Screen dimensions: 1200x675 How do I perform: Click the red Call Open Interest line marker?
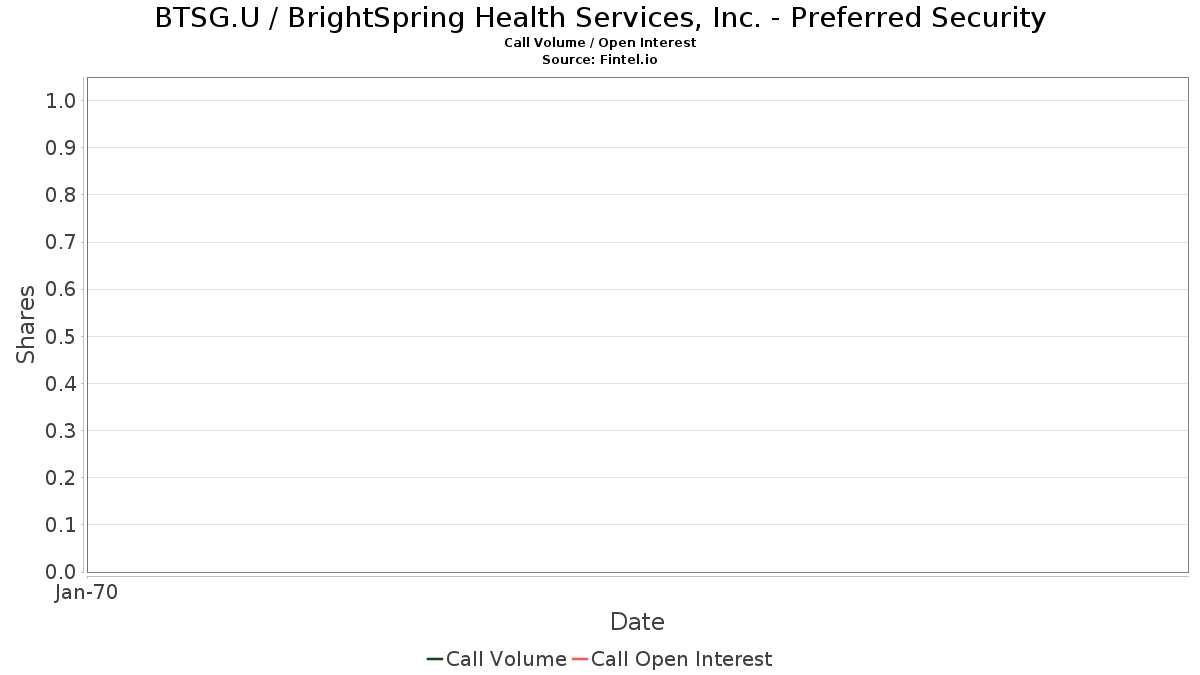(x=580, y=659)
